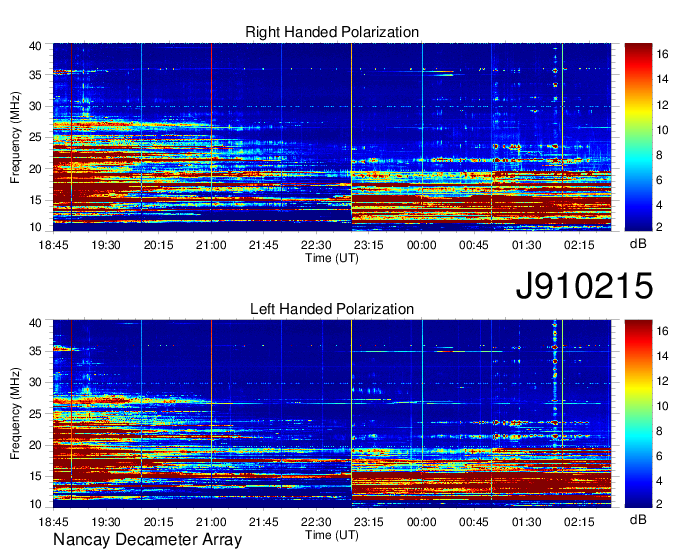Click 10 MHz tick on Left Handed frequency axis
680x552 pixels.
tap(35, 504)
